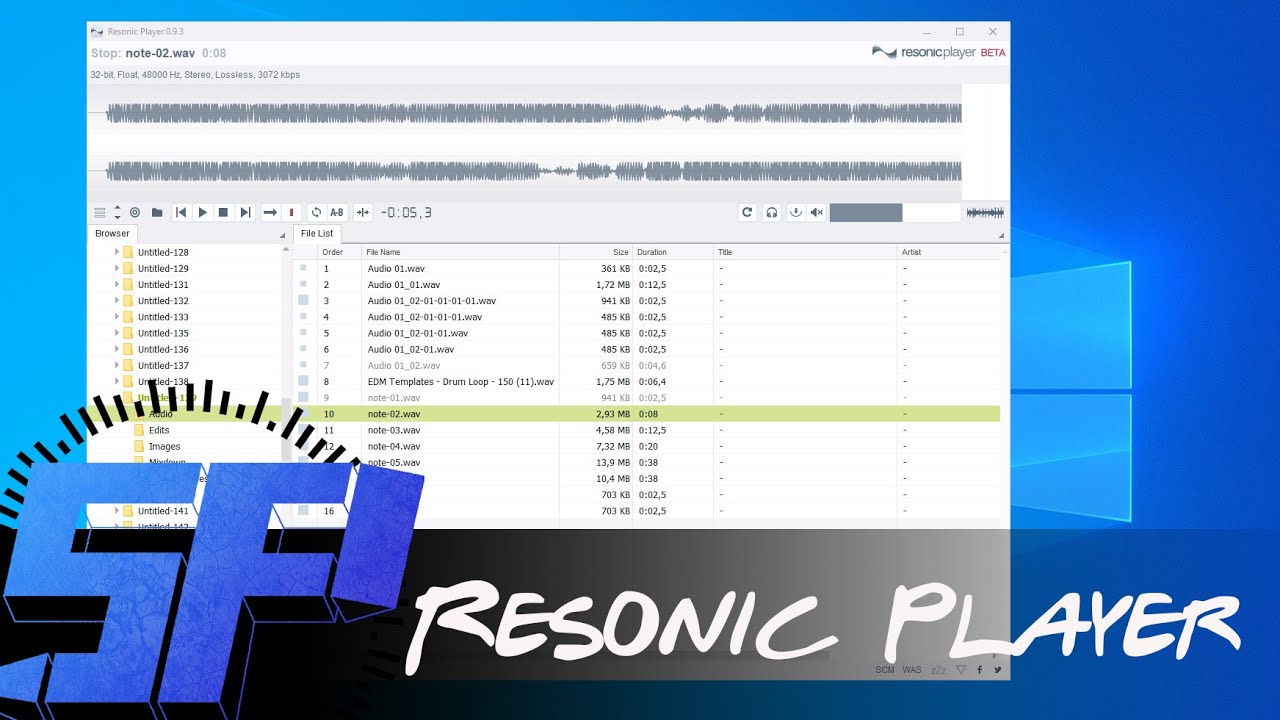The width and height of the screenshot is (1280, 720).
Task: Select the grayed note-01.wav row
Action: [x=646, y=397]
